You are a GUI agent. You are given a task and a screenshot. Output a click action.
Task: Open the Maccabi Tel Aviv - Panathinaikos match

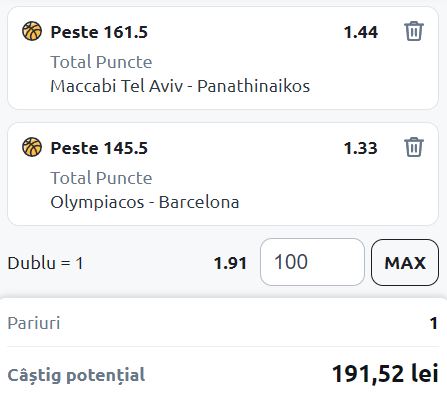(180, 86)
